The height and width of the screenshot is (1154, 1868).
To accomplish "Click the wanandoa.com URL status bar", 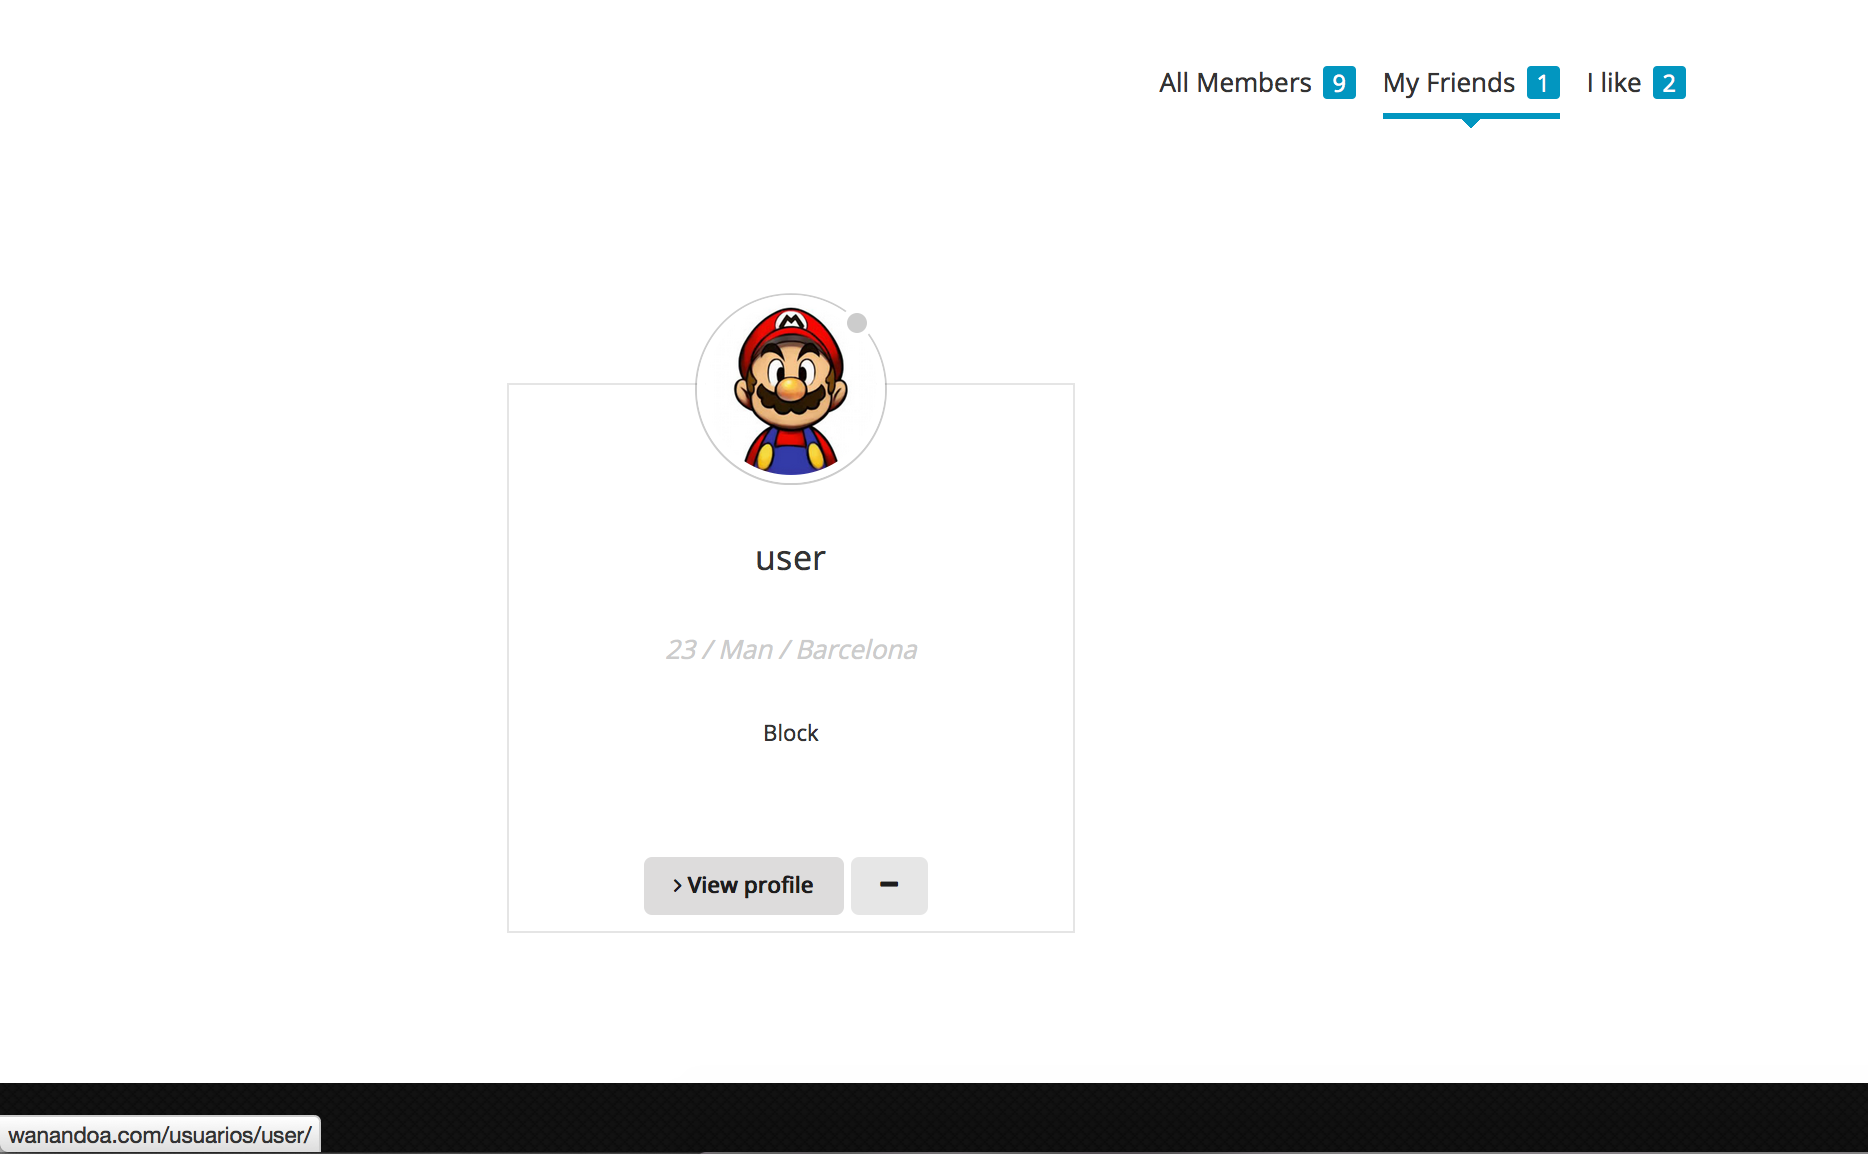I will tap(160, 1136).
